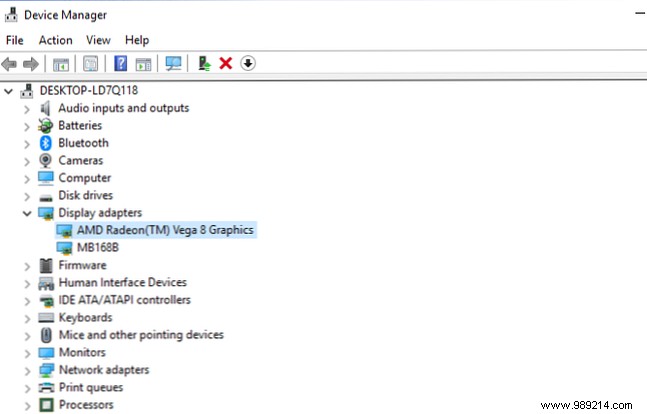
Task: Expand the Keyboards category
Action: 27,319
